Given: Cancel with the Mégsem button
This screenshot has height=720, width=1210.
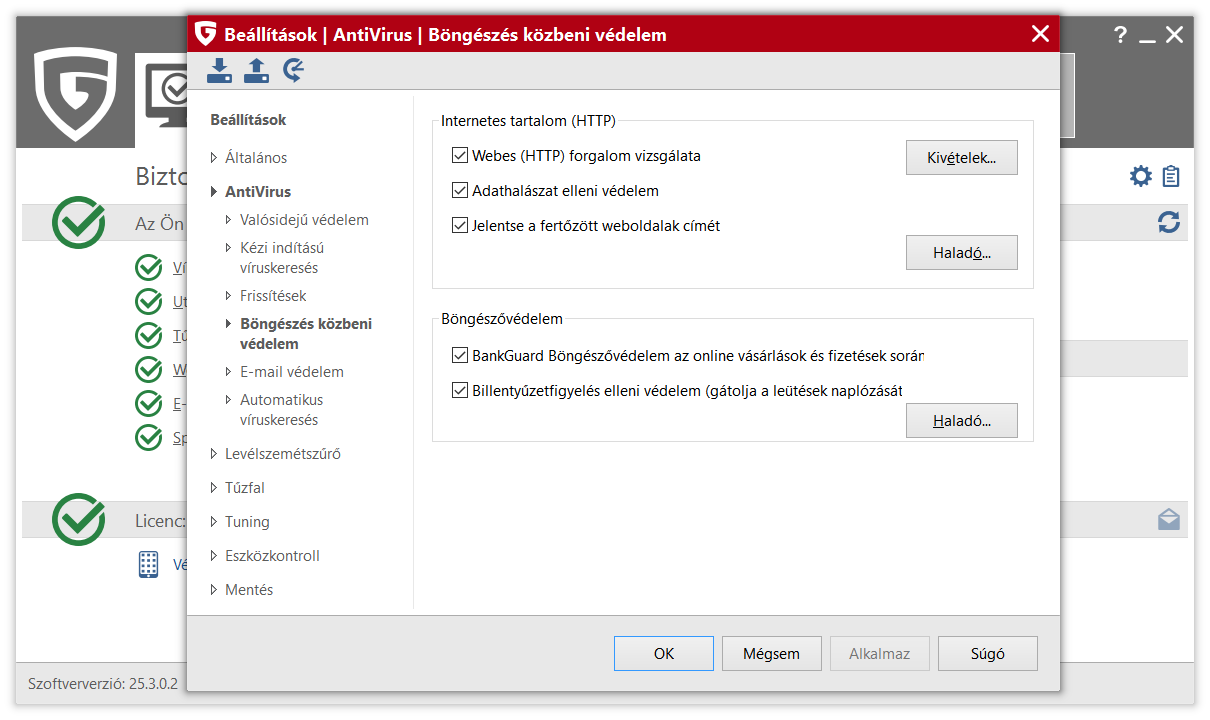Looking at the screenshot, I should [772, 654].
